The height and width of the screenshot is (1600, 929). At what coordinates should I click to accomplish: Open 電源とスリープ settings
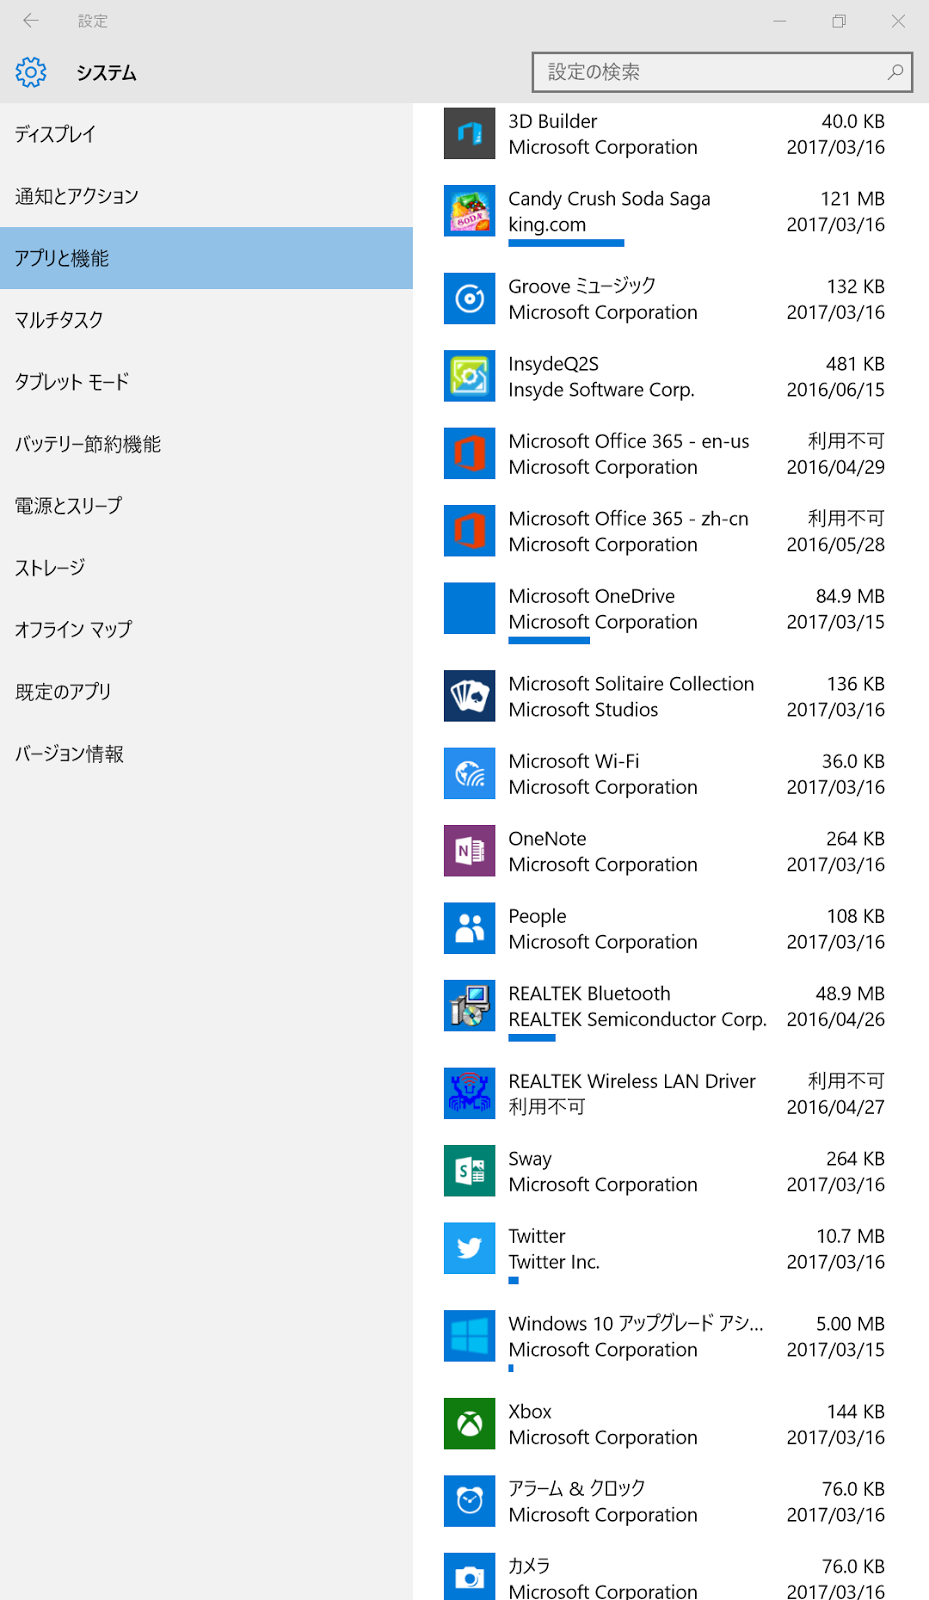[x=206, y=506]
